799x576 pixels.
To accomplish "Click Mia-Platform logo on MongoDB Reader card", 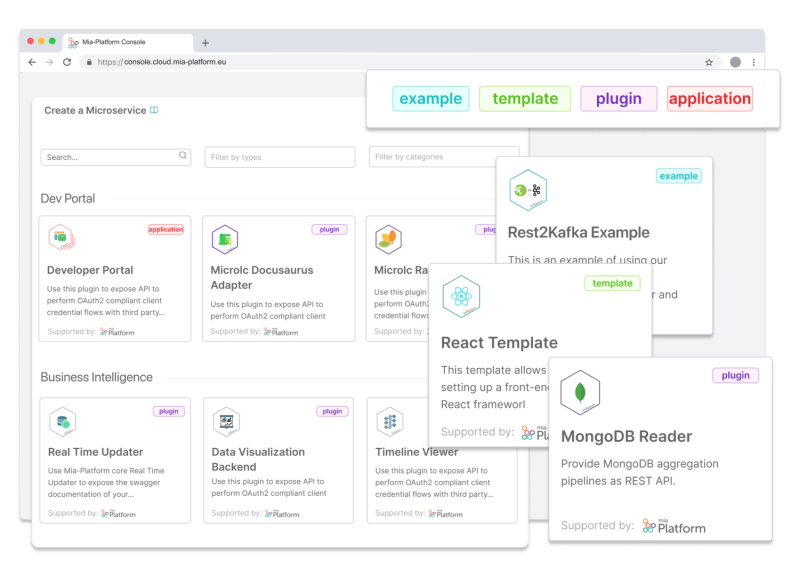I will 674,526.
